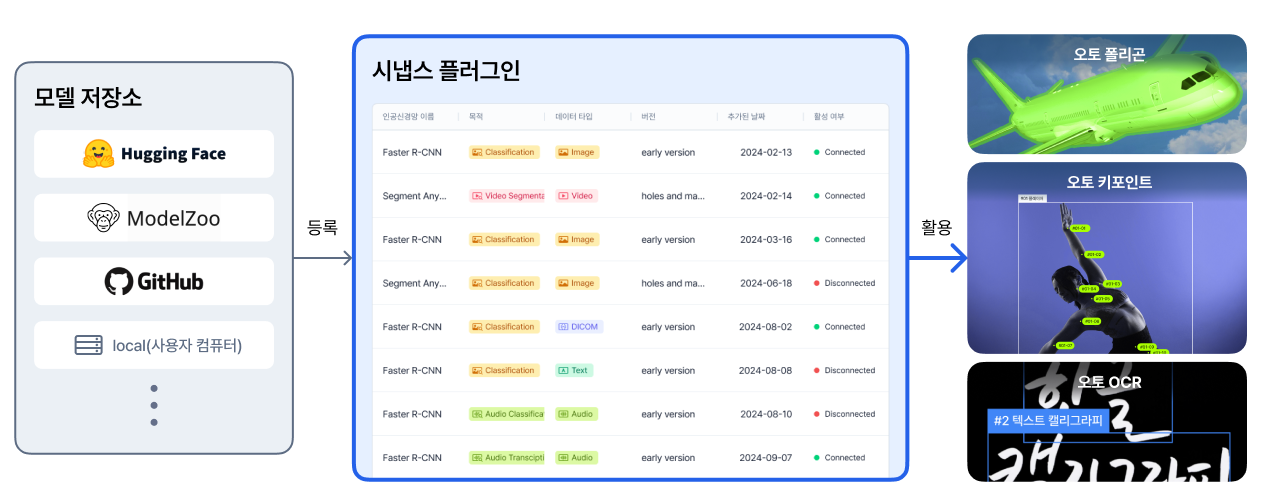Screen dimensions: 1262x500
Task: Click Faster R-CNN in the 2024-03-16 row
Action: coord(412,240)
